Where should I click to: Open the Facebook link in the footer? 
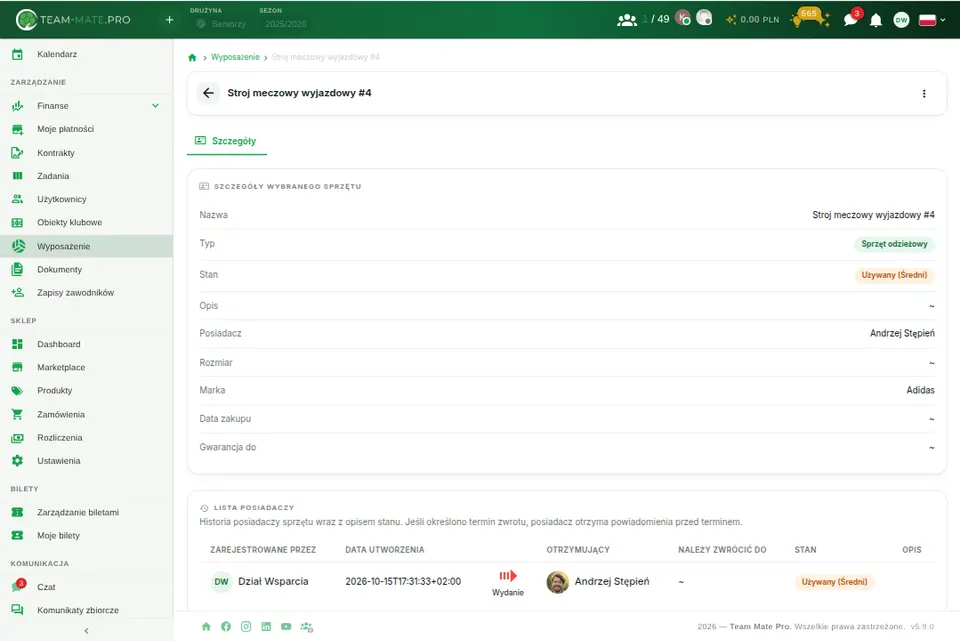[226, 626]
